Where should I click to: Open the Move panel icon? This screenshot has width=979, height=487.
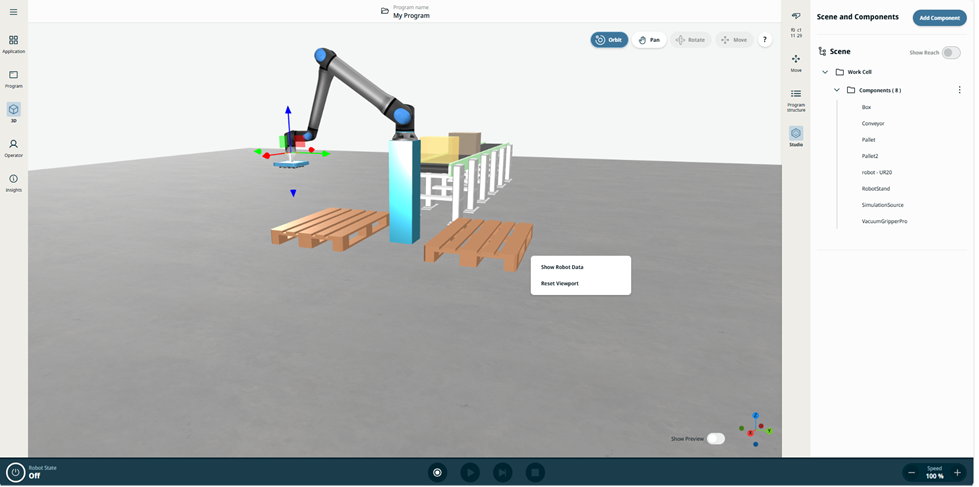pos(796,62)
